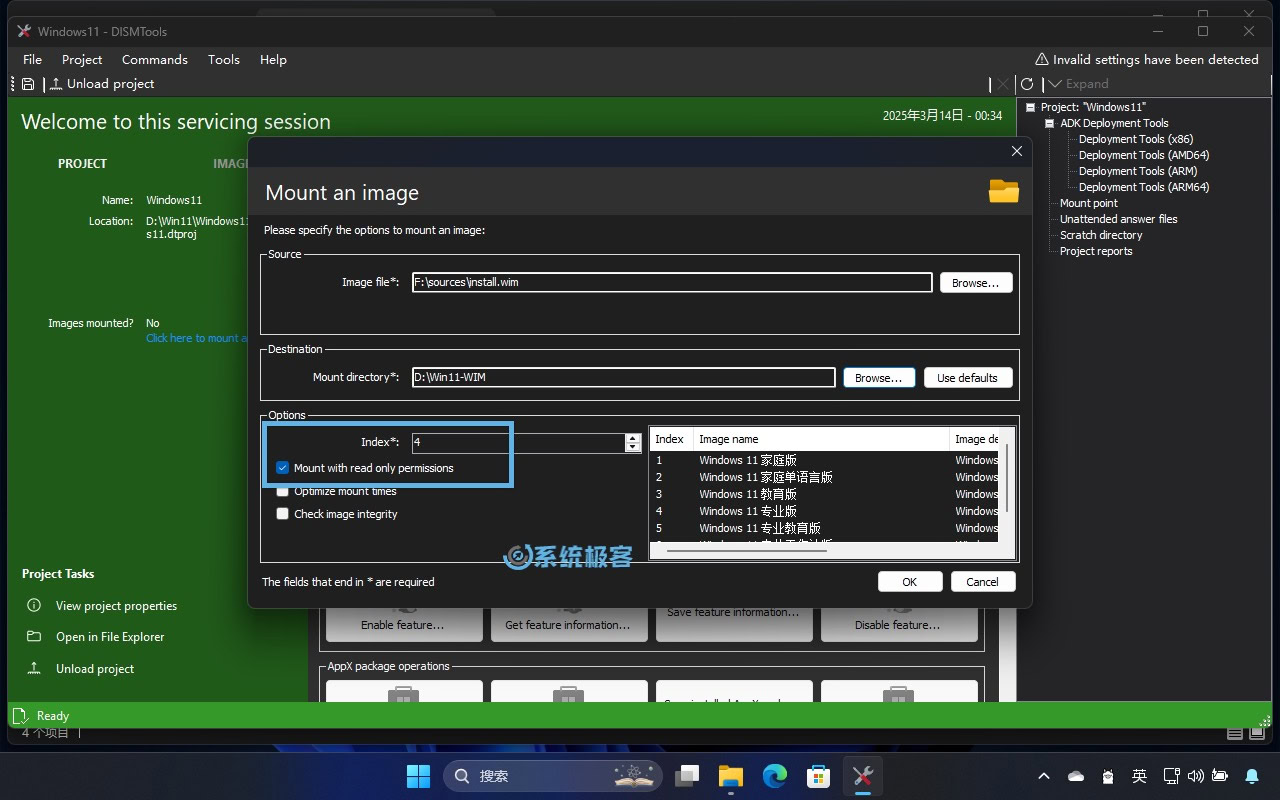
Task: Click the Unload project toolbar button
Action: coord(102,84)
